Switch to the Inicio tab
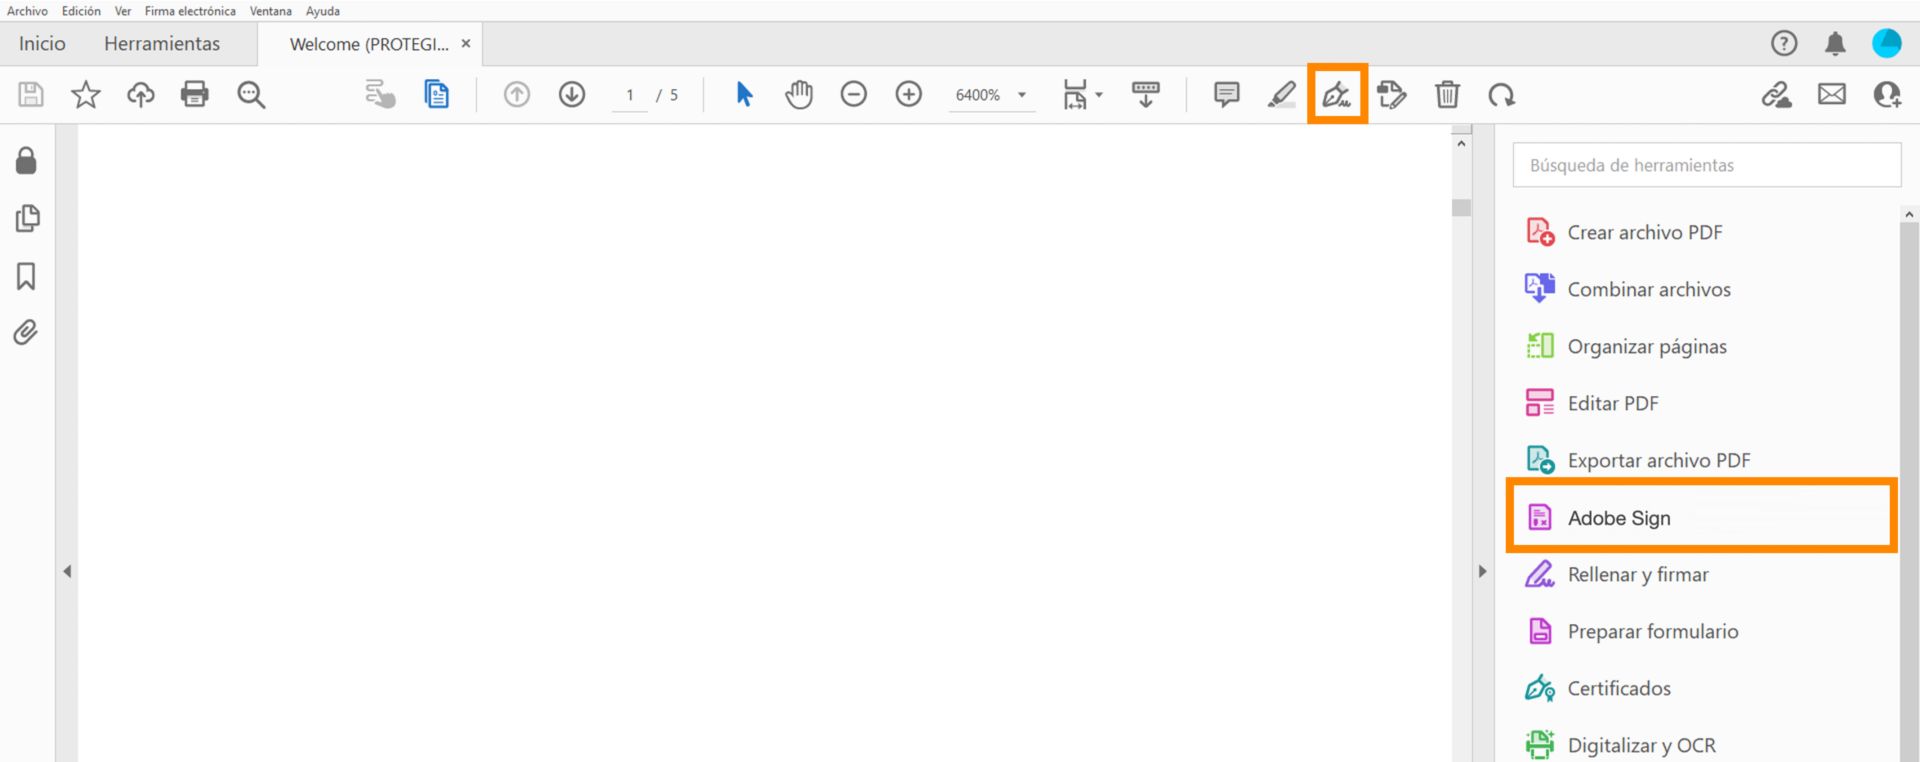 [x=42, y=44]
